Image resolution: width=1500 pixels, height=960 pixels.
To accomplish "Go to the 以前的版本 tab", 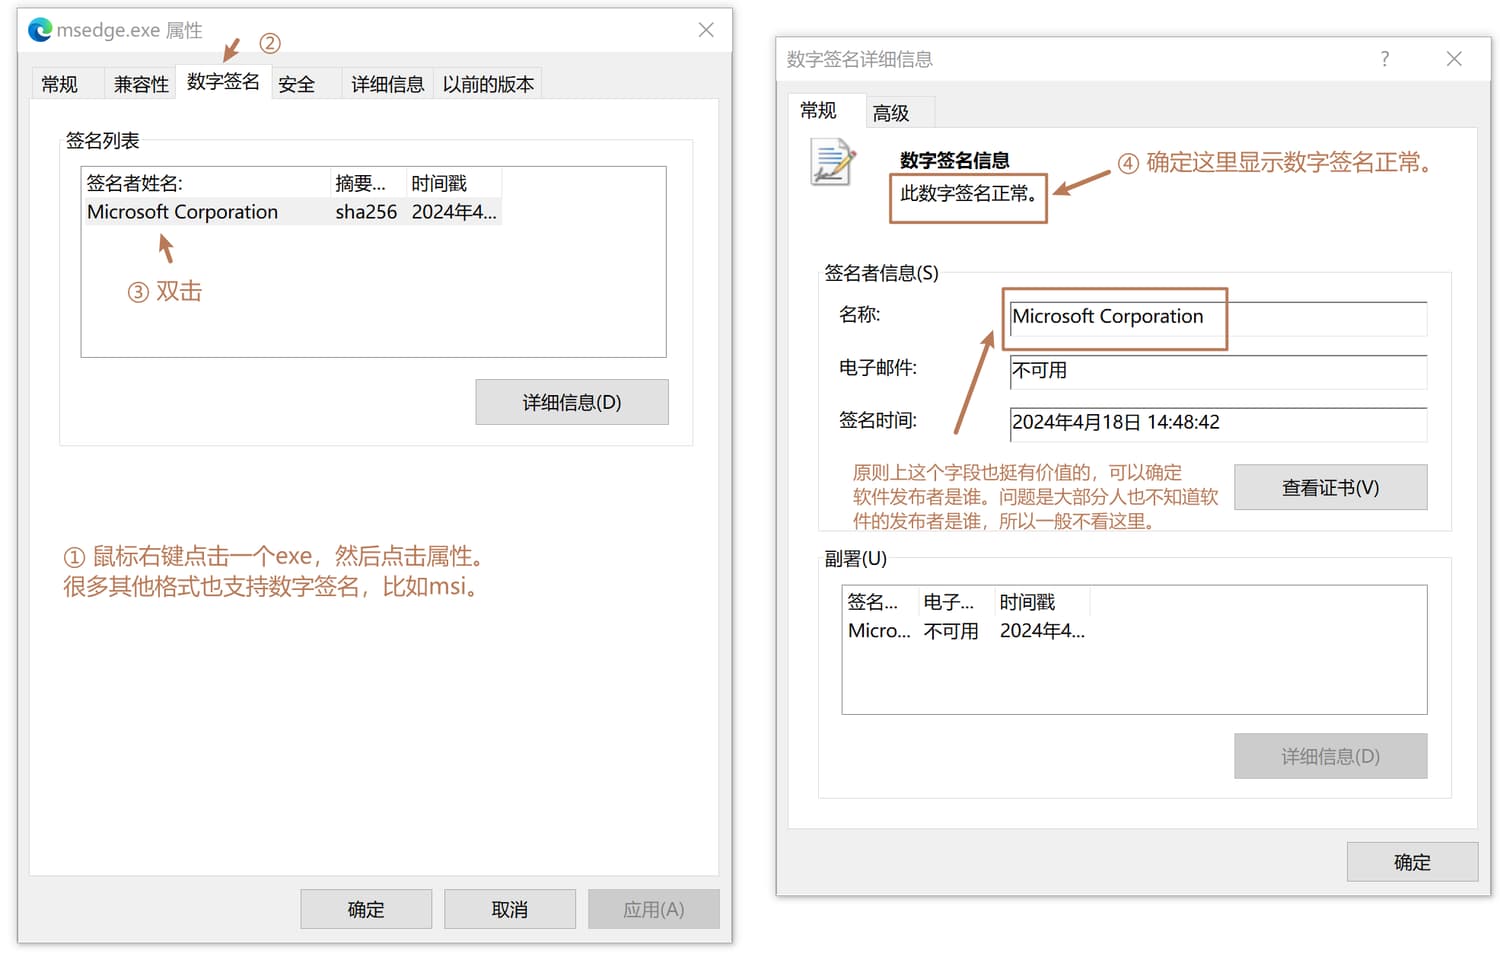I will tap(488, 85).
